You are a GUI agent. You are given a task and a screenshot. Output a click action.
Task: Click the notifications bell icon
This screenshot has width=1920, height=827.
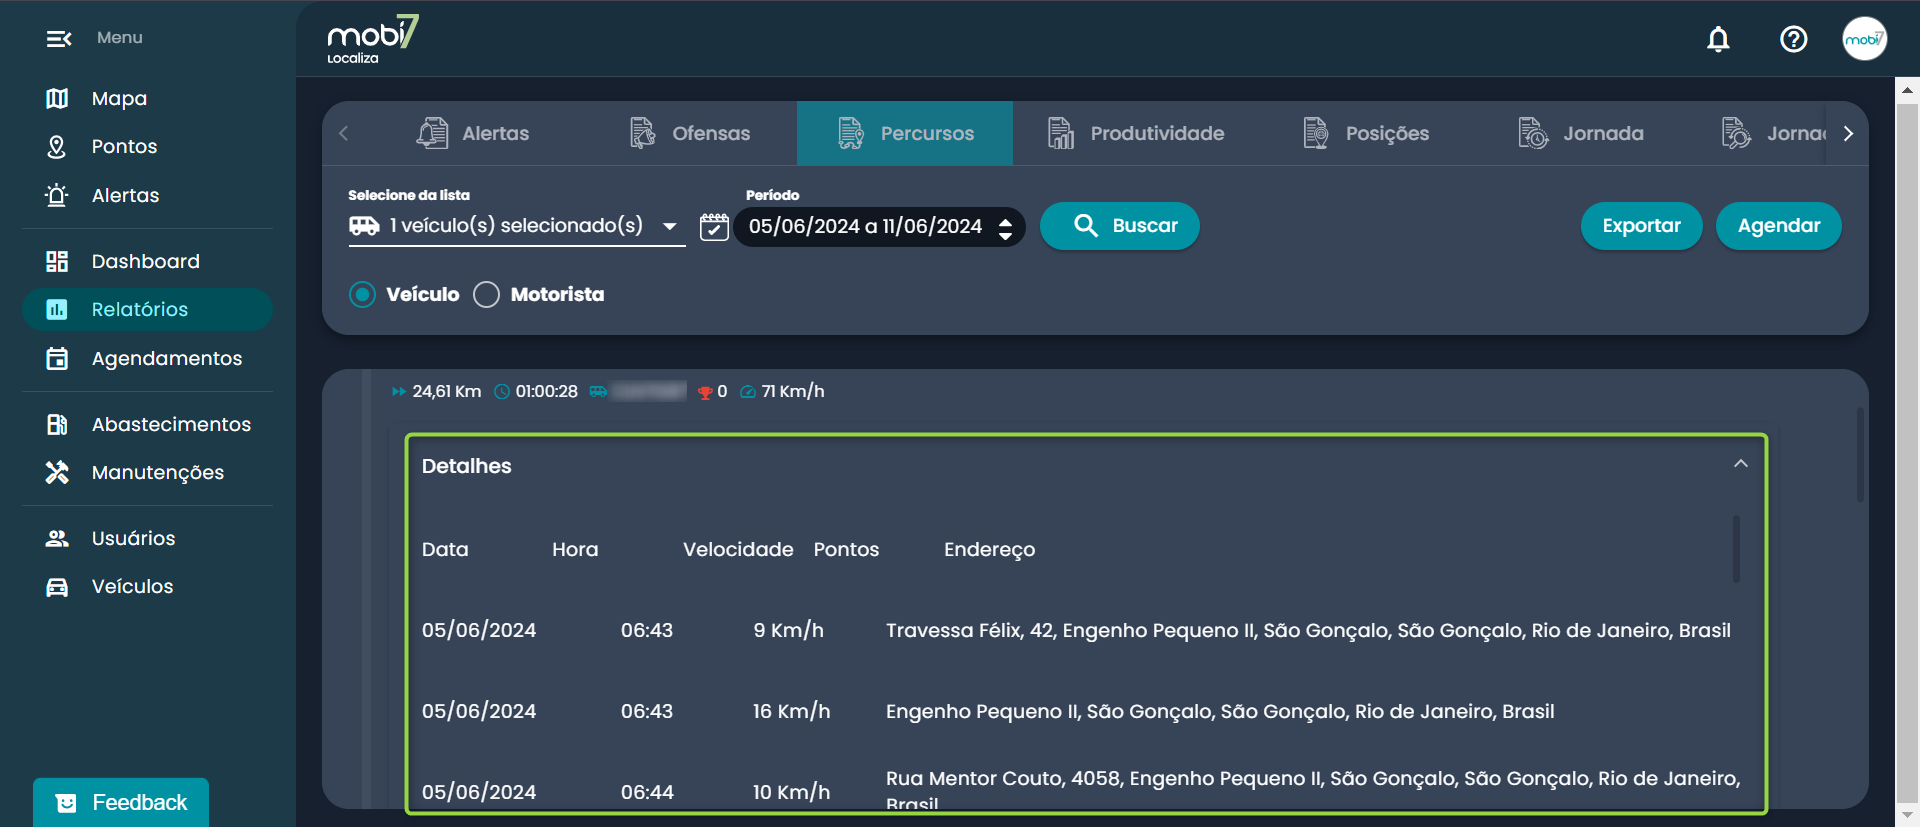pos(1718,39)
